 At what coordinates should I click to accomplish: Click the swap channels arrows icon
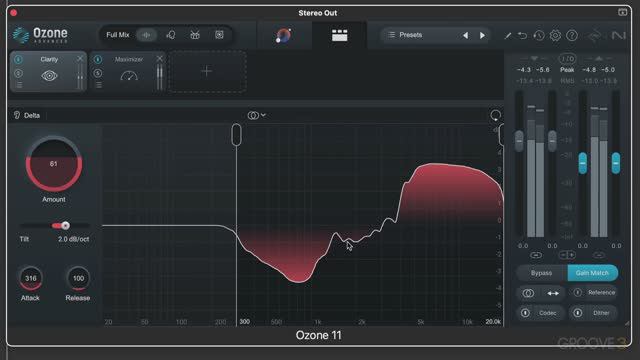tap(553, 293)
